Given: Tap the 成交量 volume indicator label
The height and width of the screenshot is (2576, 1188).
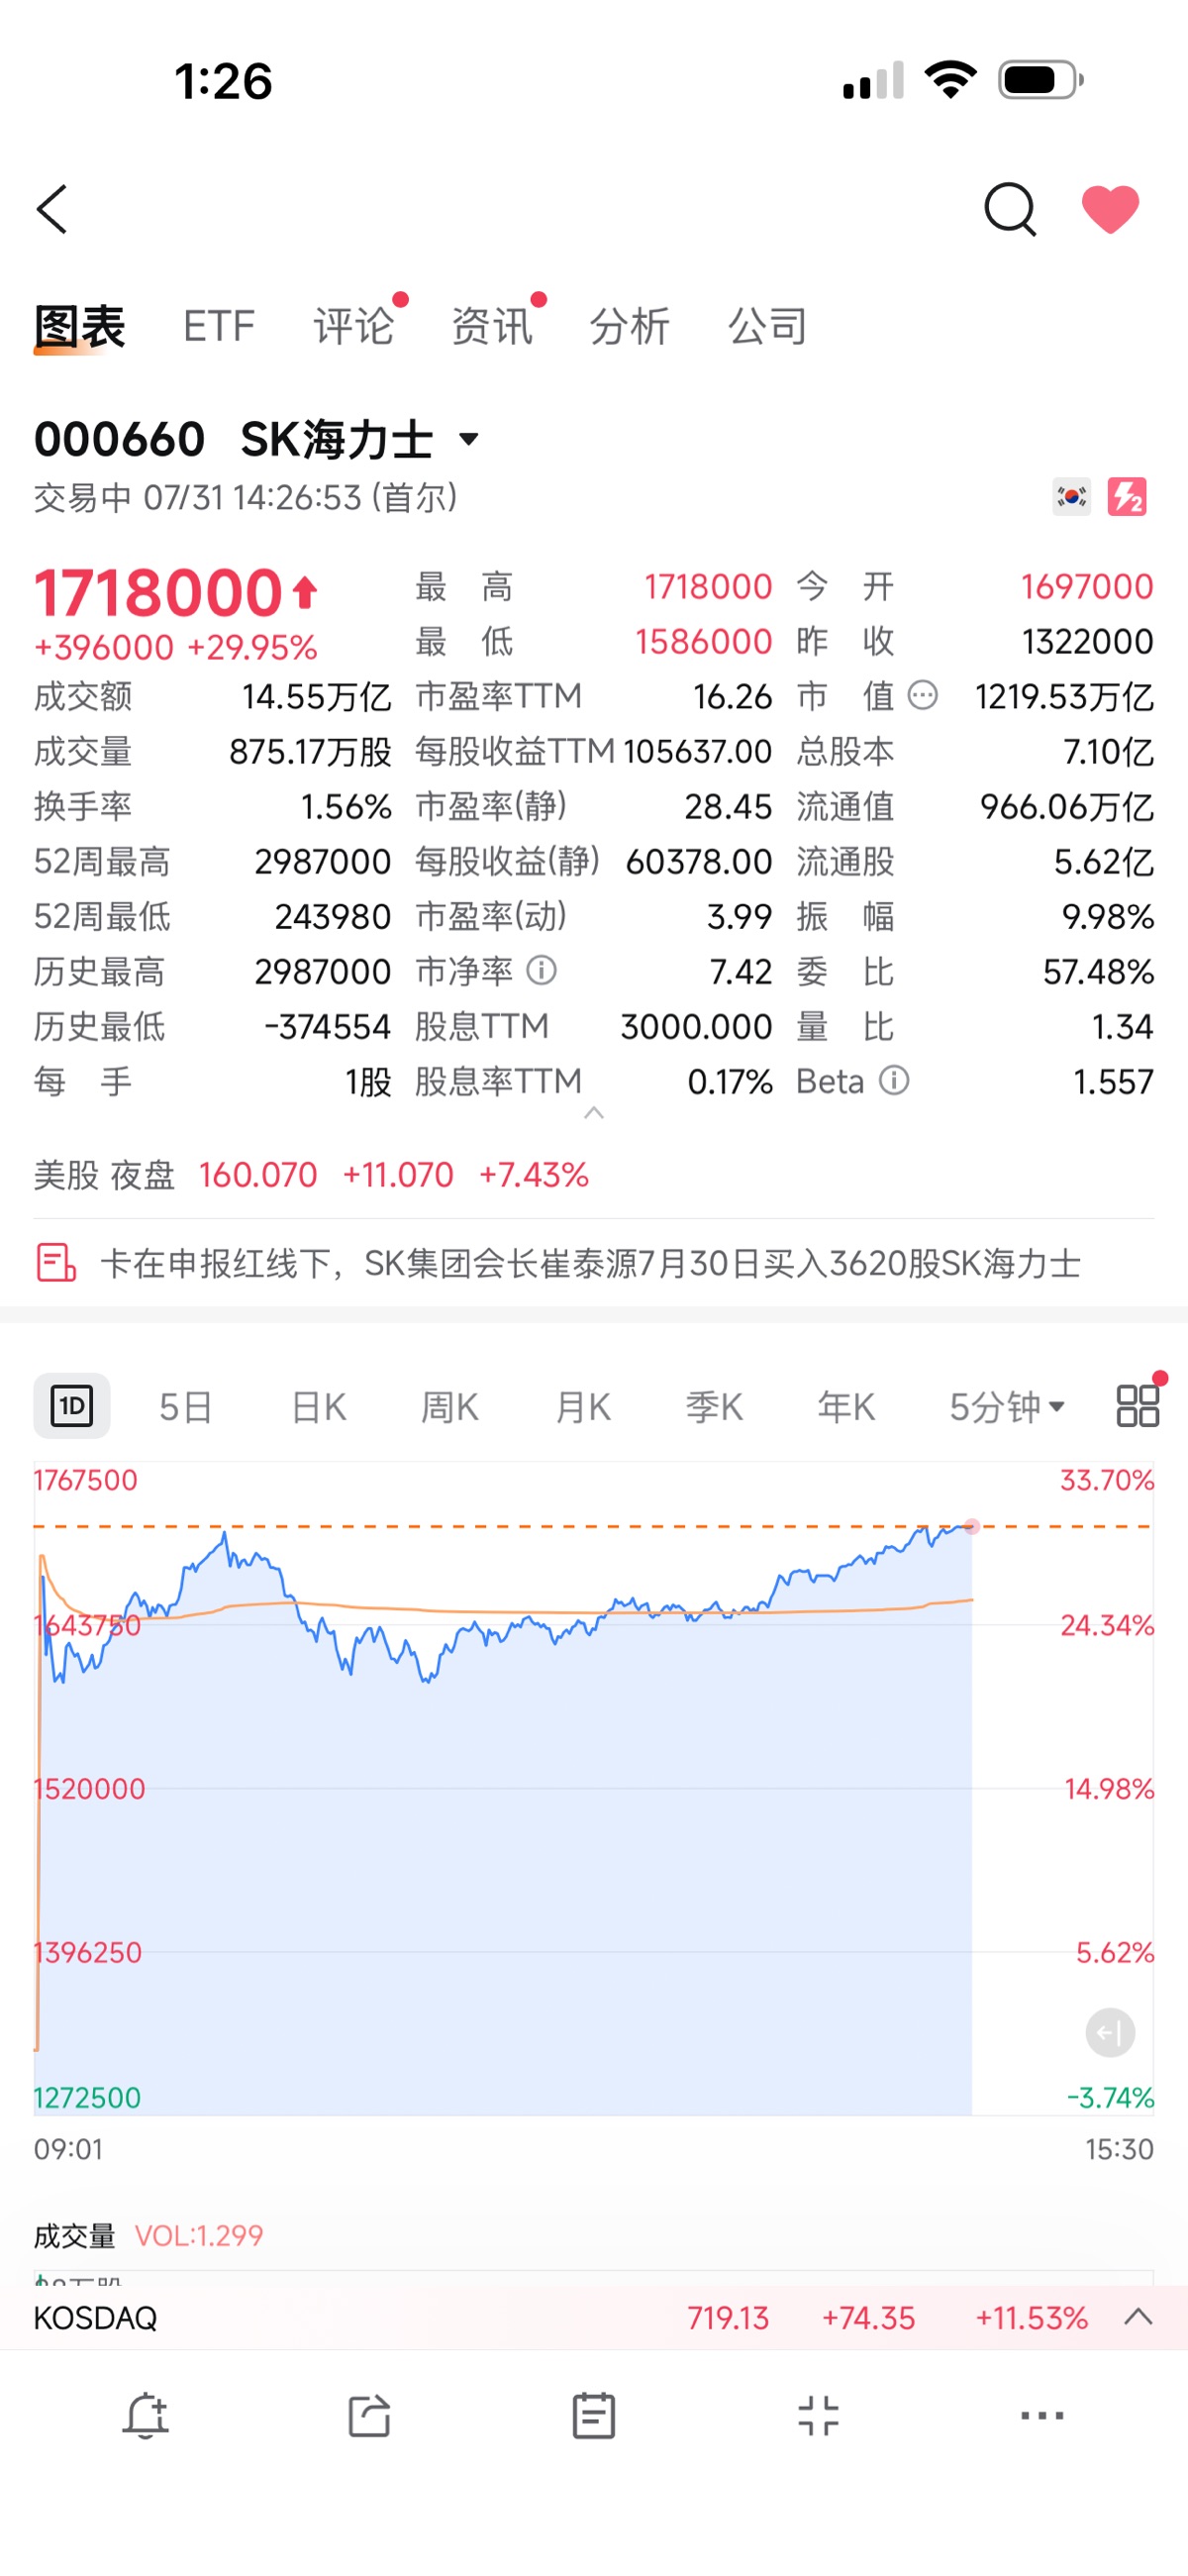Looking at the screenshot, I should point(75,2236).
